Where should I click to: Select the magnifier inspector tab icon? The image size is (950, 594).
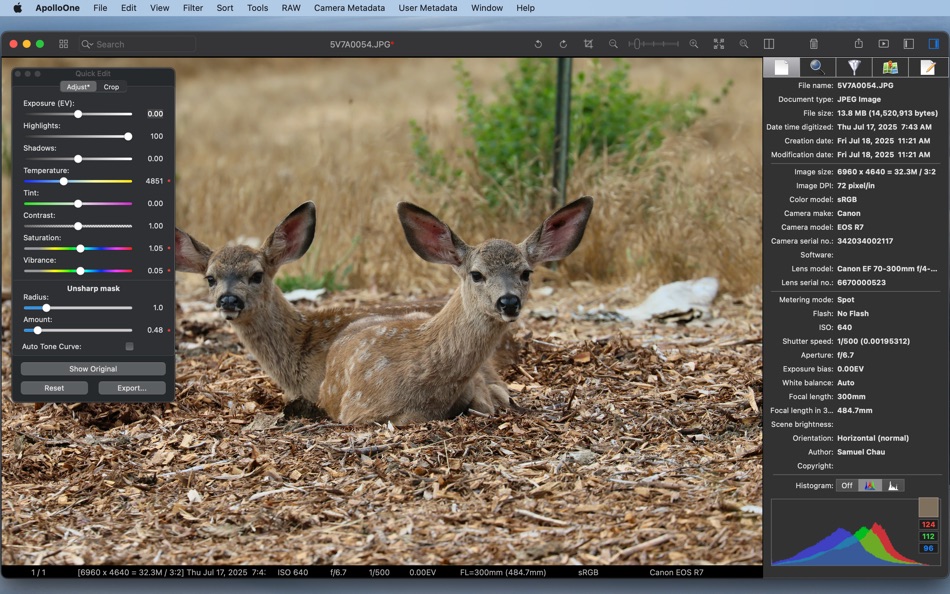pos(816,67)
